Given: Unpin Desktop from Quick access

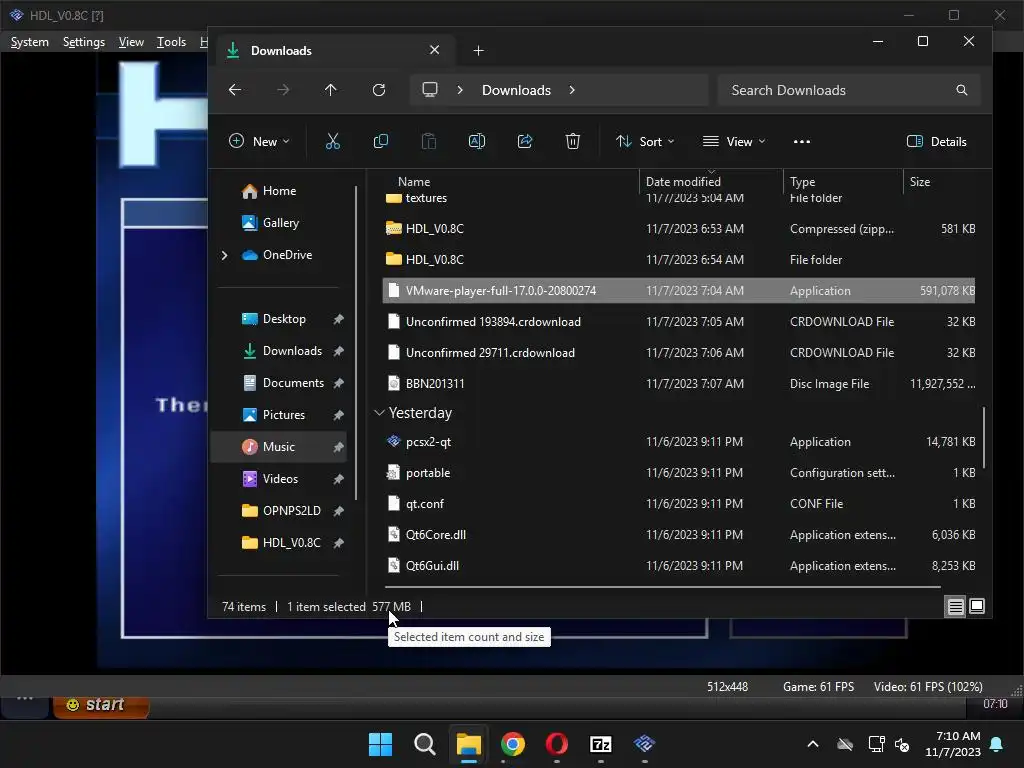Looking at the screenshot, I should tap(338, 319).
